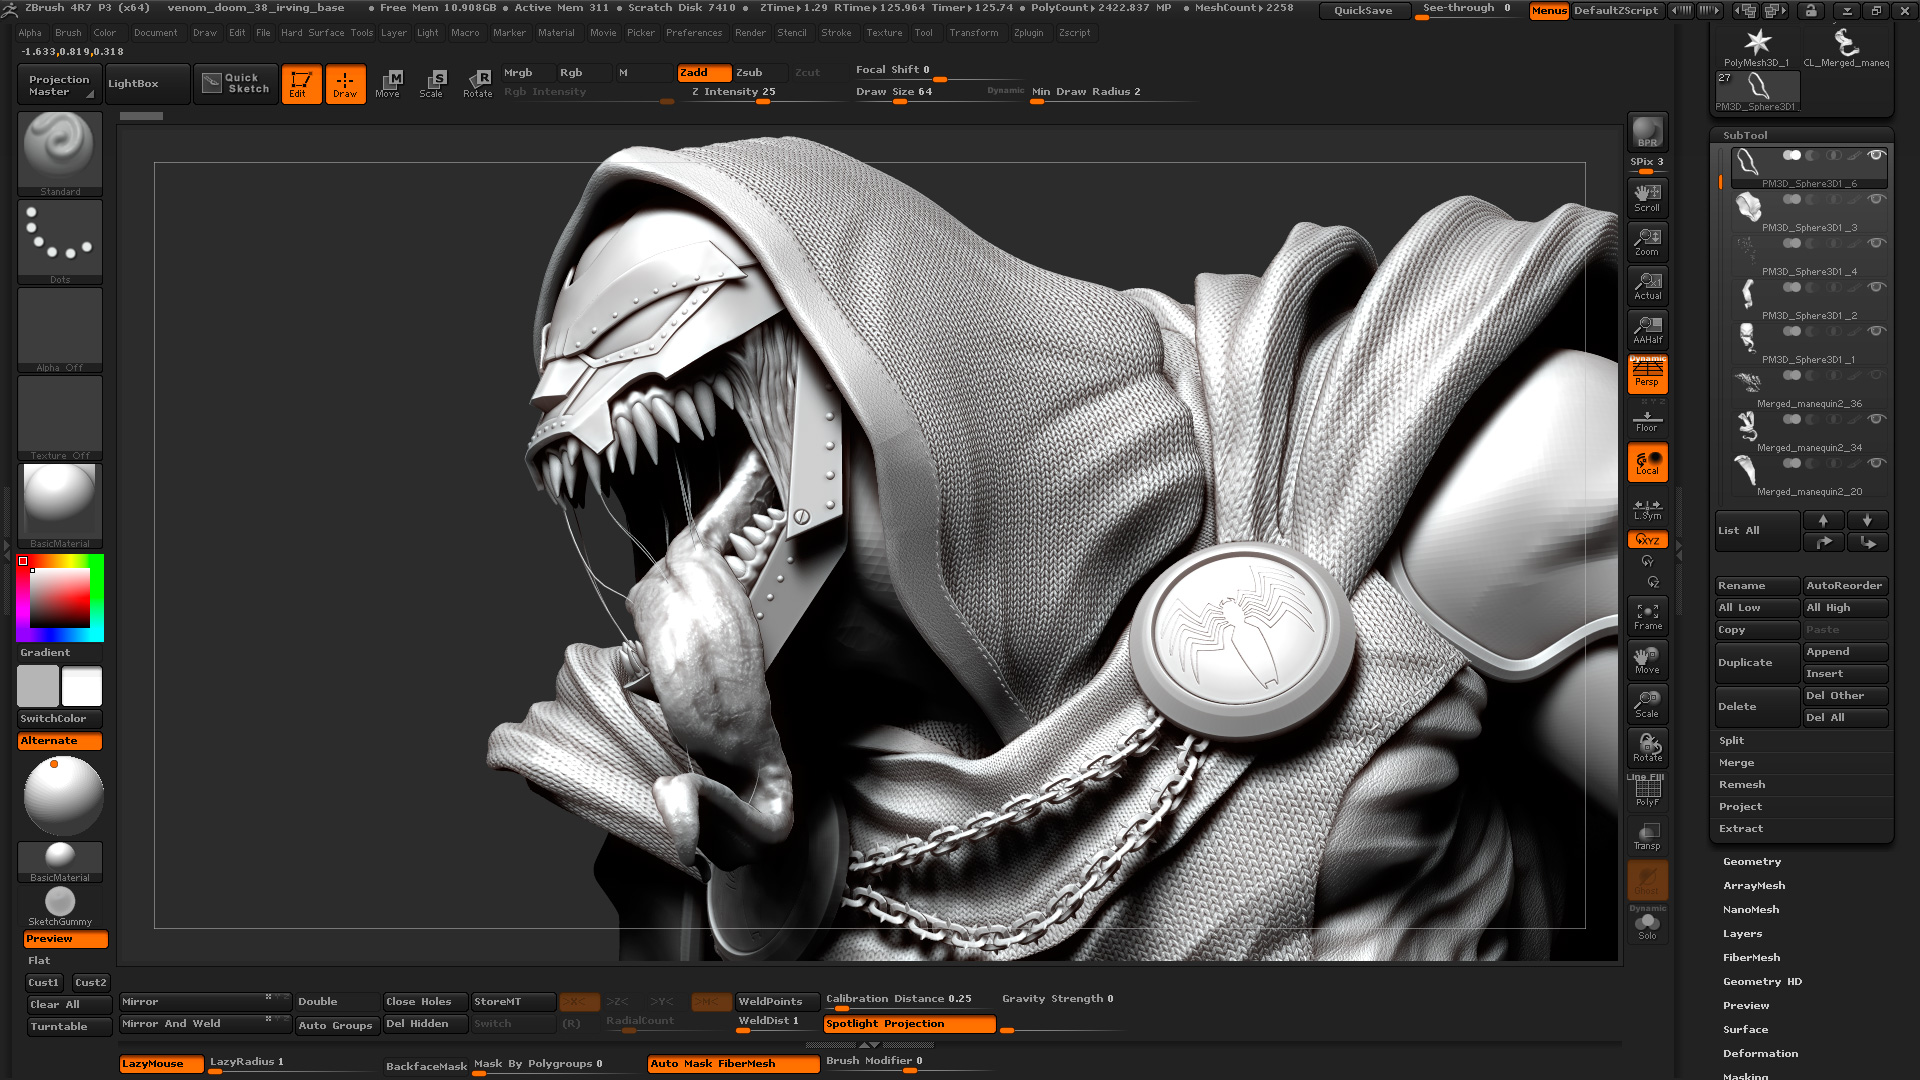
Task: Select the SketchGummy material
Action: [60, 907]
